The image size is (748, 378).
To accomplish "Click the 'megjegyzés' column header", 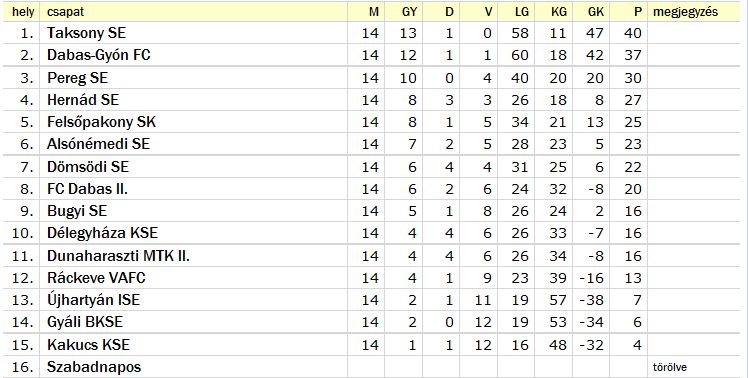I will click(685, 12).
